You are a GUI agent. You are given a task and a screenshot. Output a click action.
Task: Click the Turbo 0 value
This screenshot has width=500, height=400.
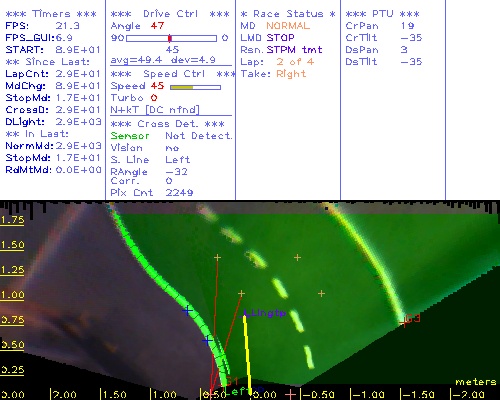click(154, 98)
